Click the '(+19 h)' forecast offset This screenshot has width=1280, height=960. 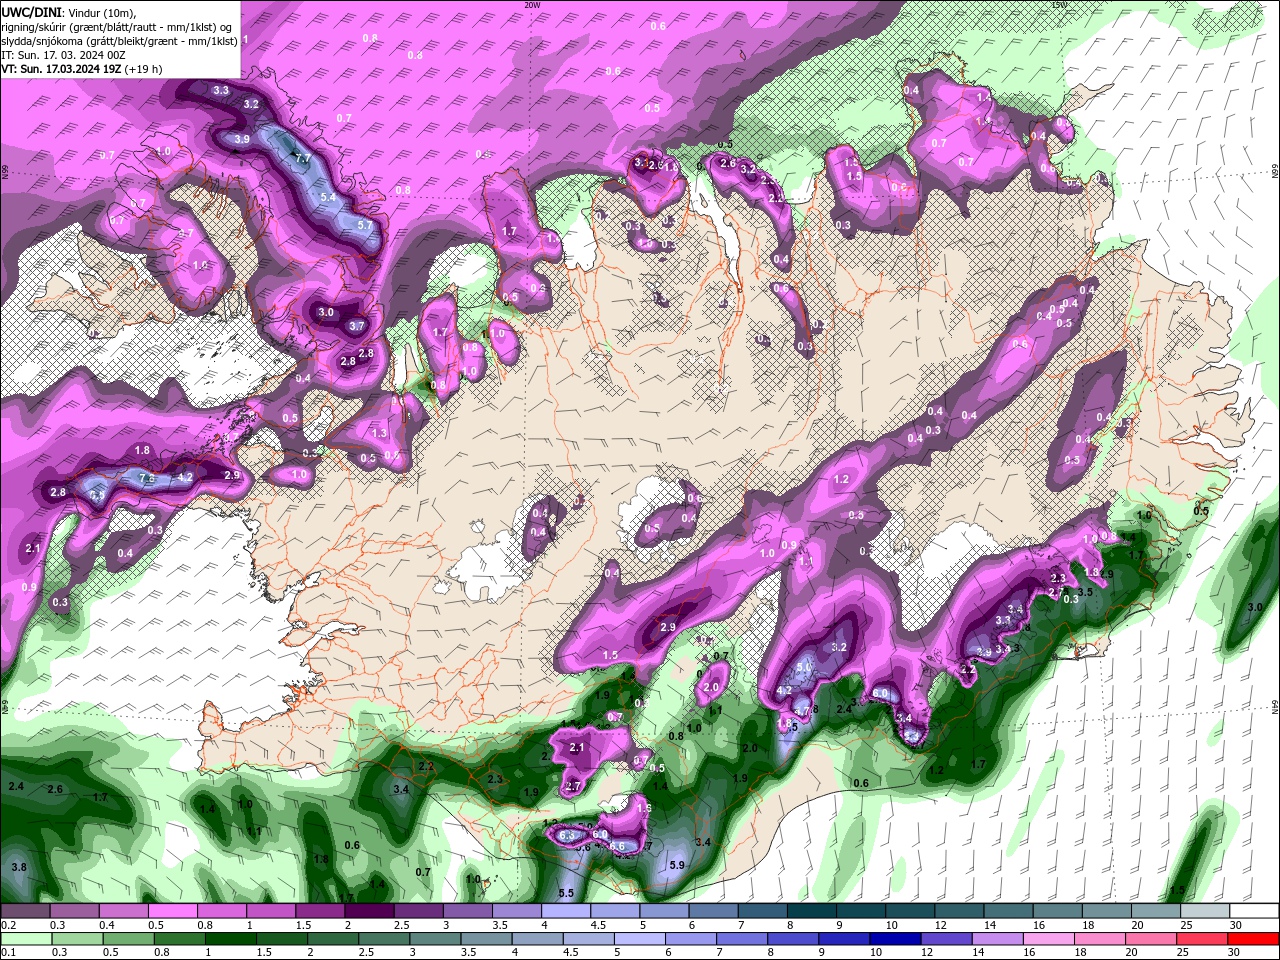pyautogui.click(x=143, y=69)
